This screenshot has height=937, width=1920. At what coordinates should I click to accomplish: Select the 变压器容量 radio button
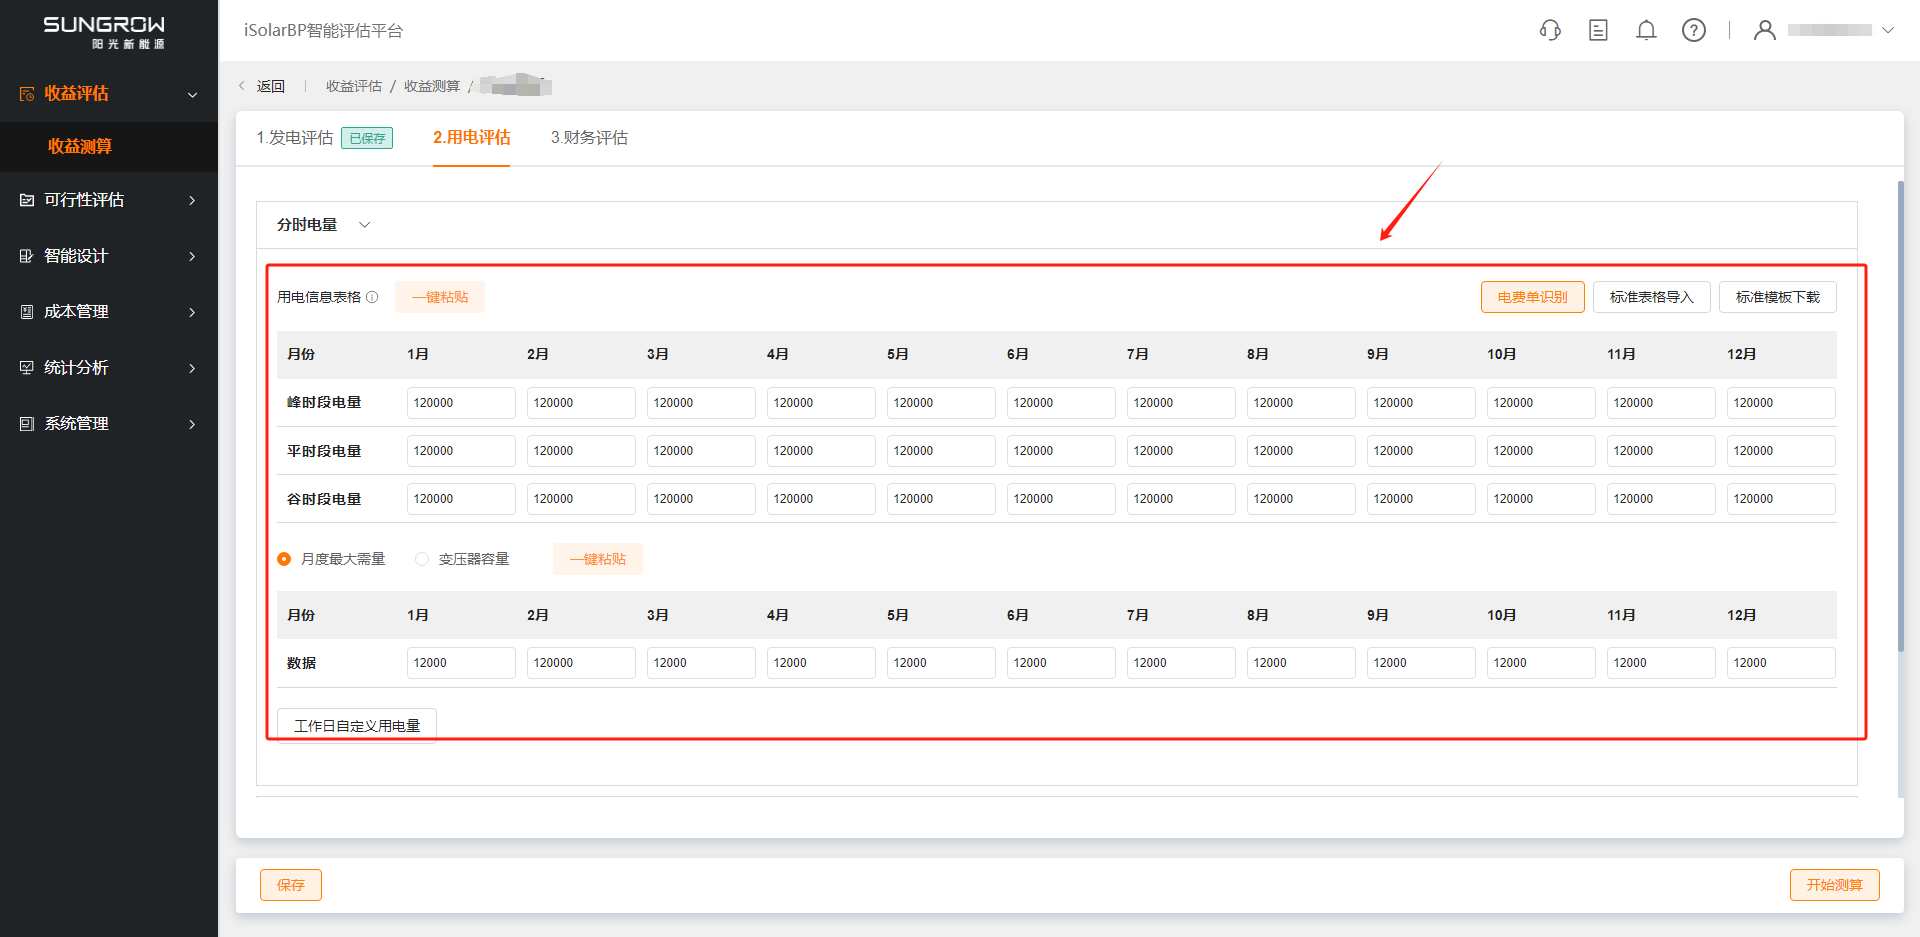pos(422,559)
